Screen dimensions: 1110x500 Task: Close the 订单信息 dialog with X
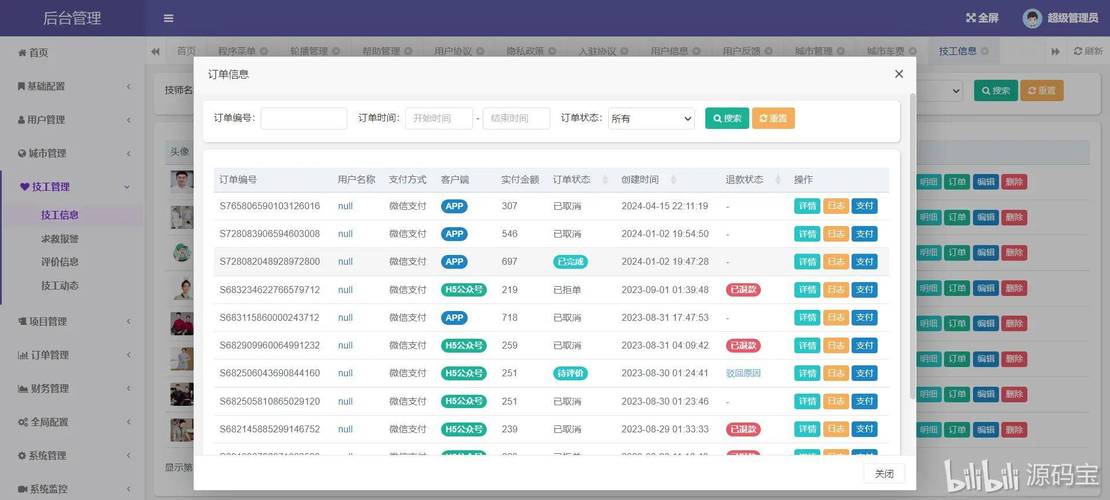click(x=899, y=74)
